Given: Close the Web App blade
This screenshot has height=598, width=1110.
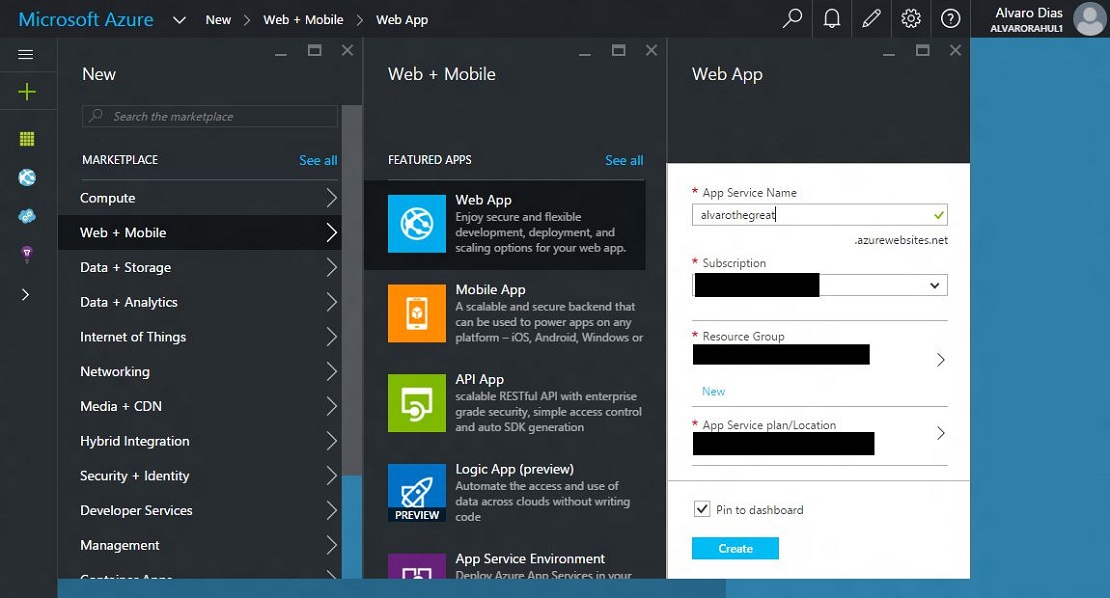Looking at the screenshot, I should (955, 50).
